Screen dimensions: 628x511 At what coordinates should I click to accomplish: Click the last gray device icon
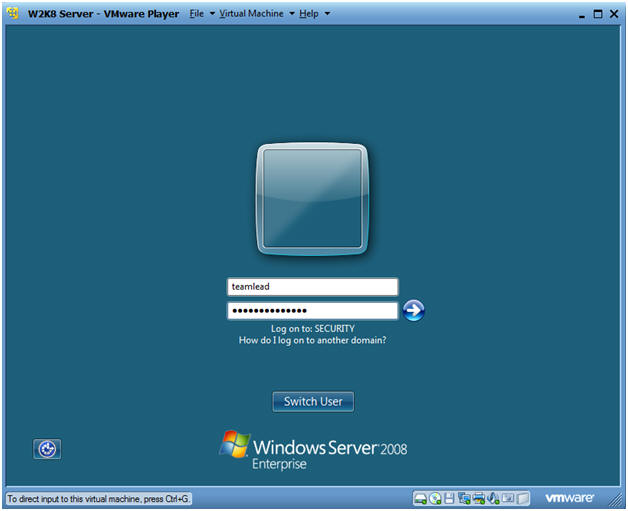(523, 499)
